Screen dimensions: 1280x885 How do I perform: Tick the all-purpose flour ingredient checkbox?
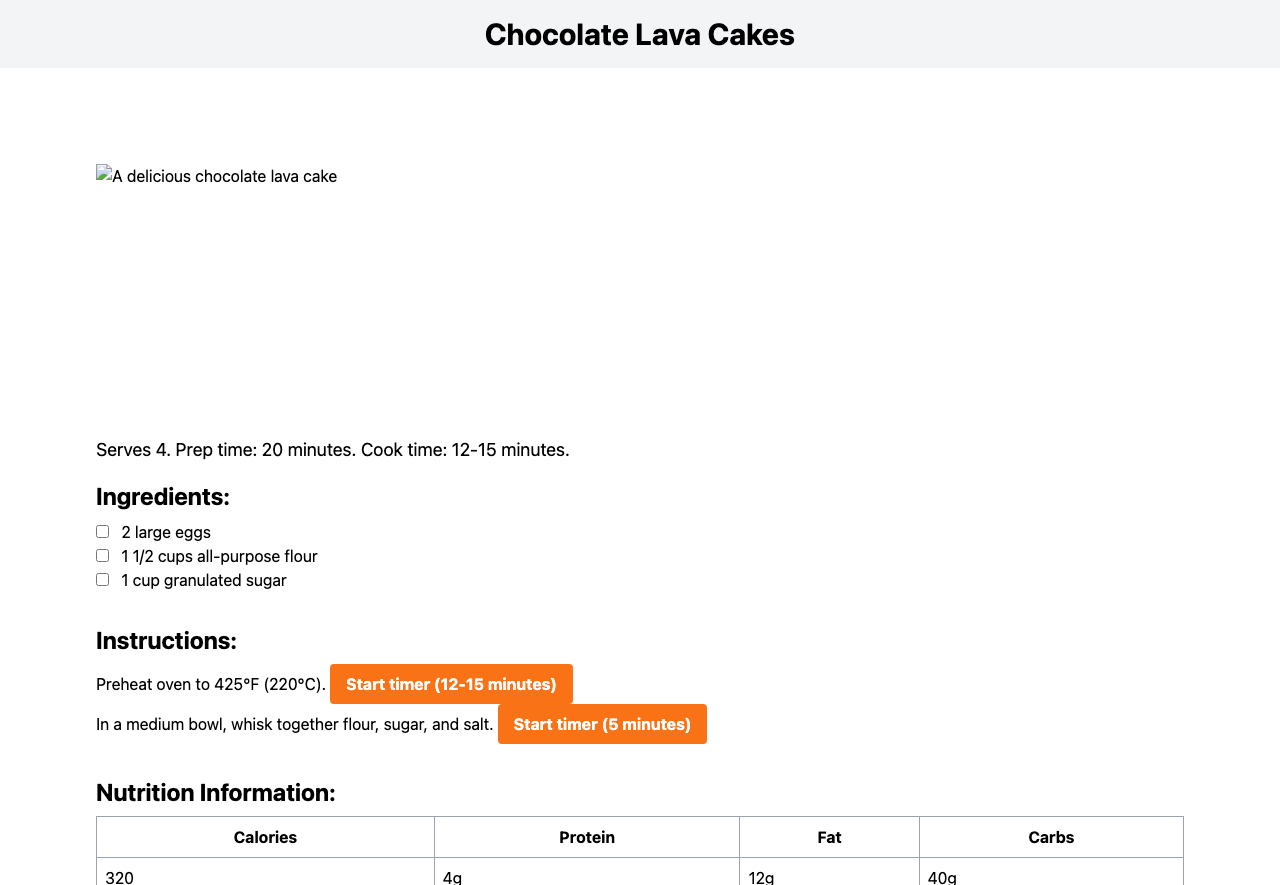click(102, 556)
